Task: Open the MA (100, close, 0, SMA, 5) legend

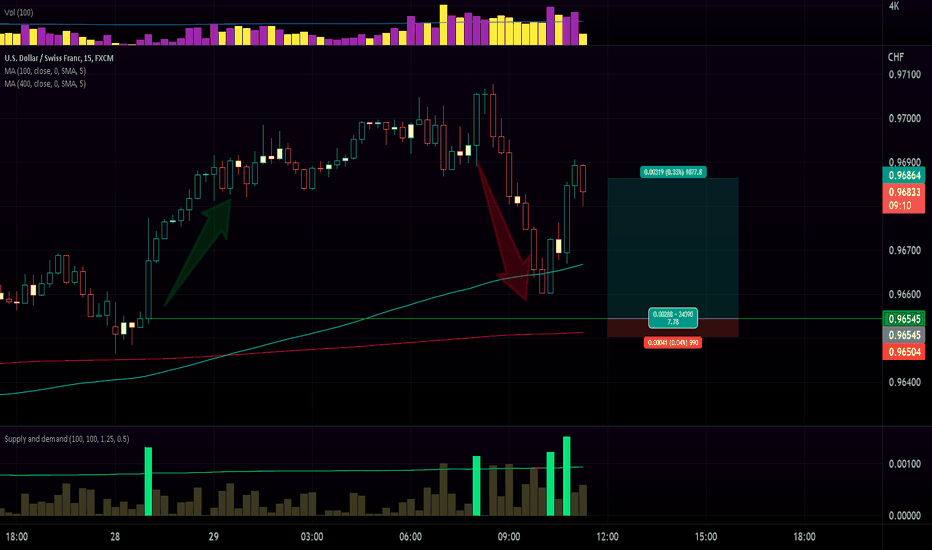Action: pos(45,71)
